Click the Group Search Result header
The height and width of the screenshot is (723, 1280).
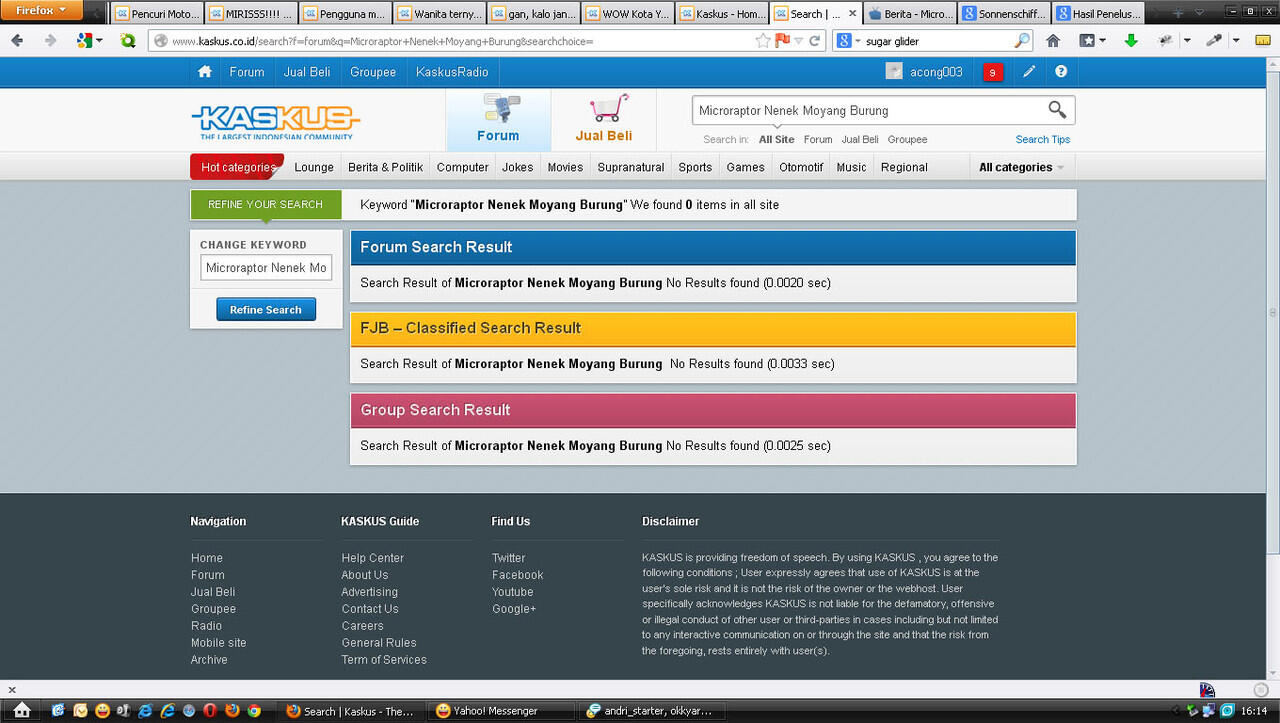coord(713,410)
